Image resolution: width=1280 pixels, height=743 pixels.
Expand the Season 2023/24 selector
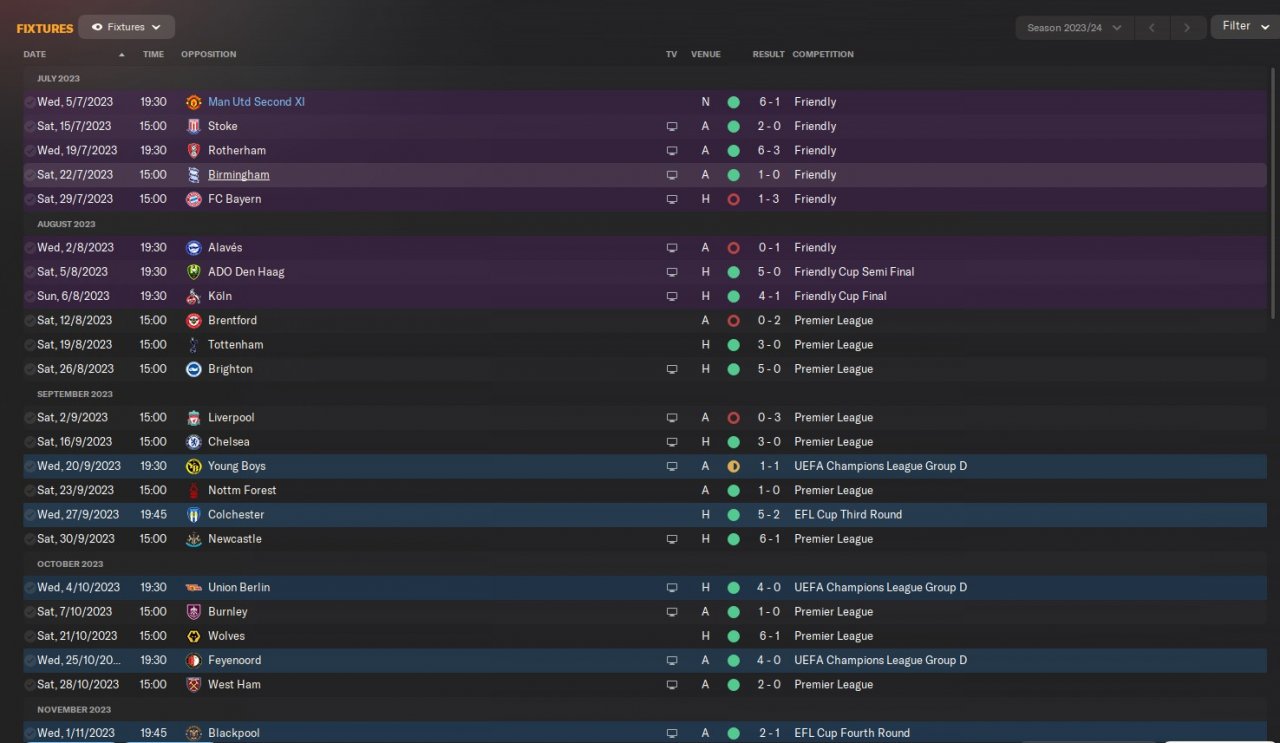click(x=1073, y=28)
